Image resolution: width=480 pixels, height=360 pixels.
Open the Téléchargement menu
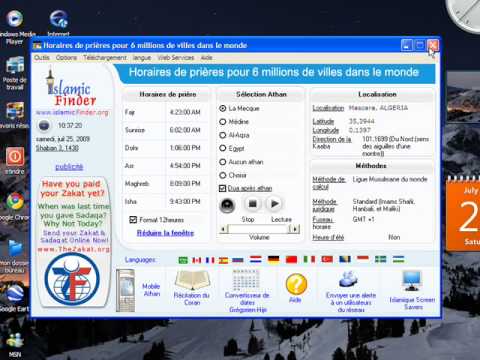click(x=105, y=57)
